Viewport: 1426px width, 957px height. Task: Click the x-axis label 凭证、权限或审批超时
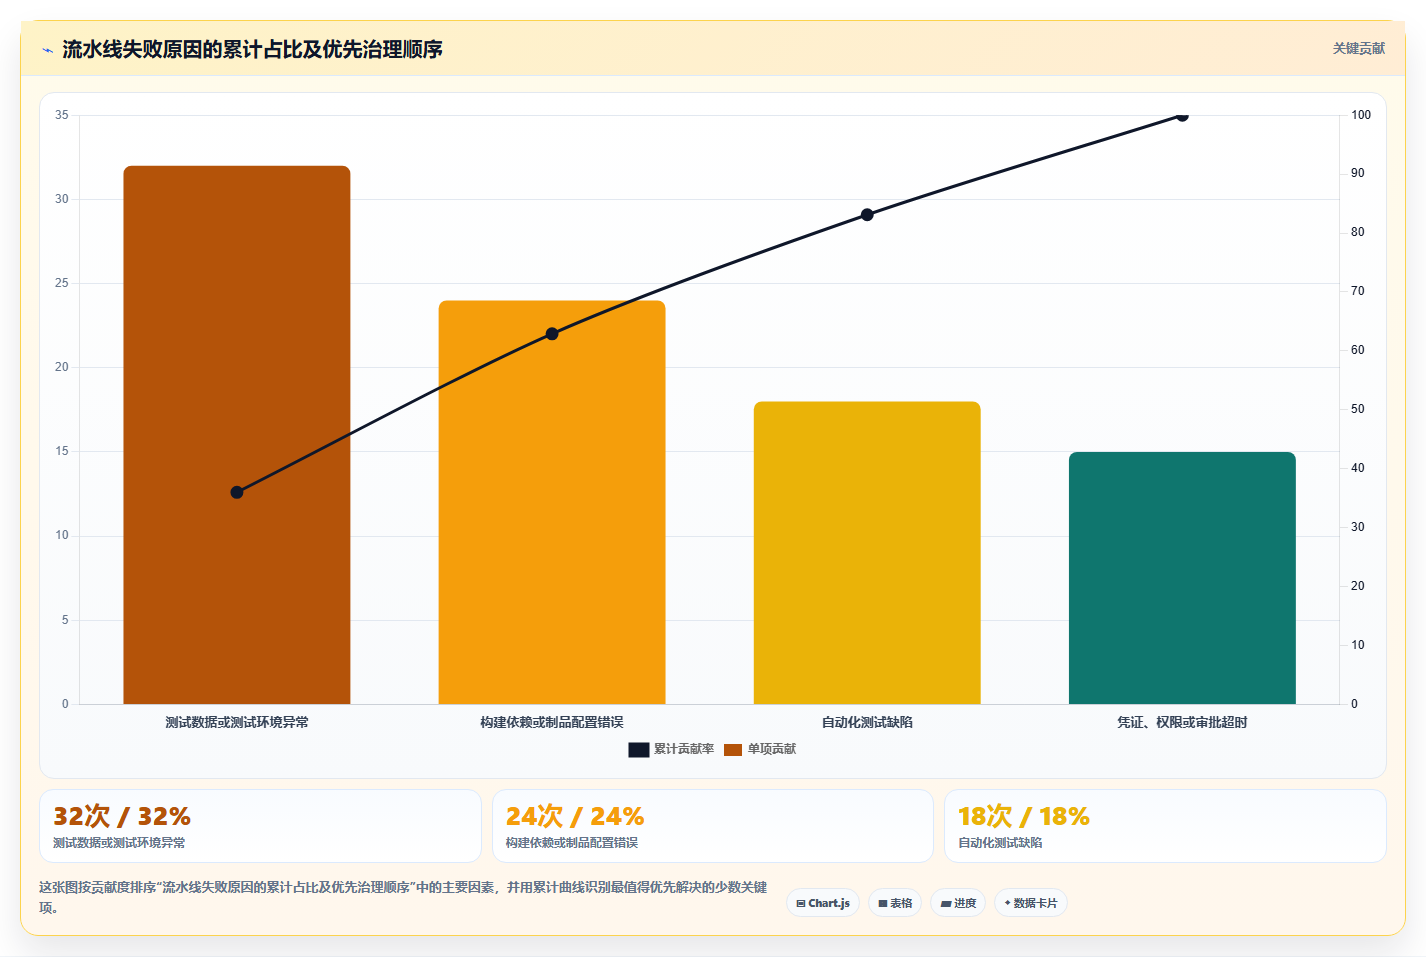[x=1182, y=722]
